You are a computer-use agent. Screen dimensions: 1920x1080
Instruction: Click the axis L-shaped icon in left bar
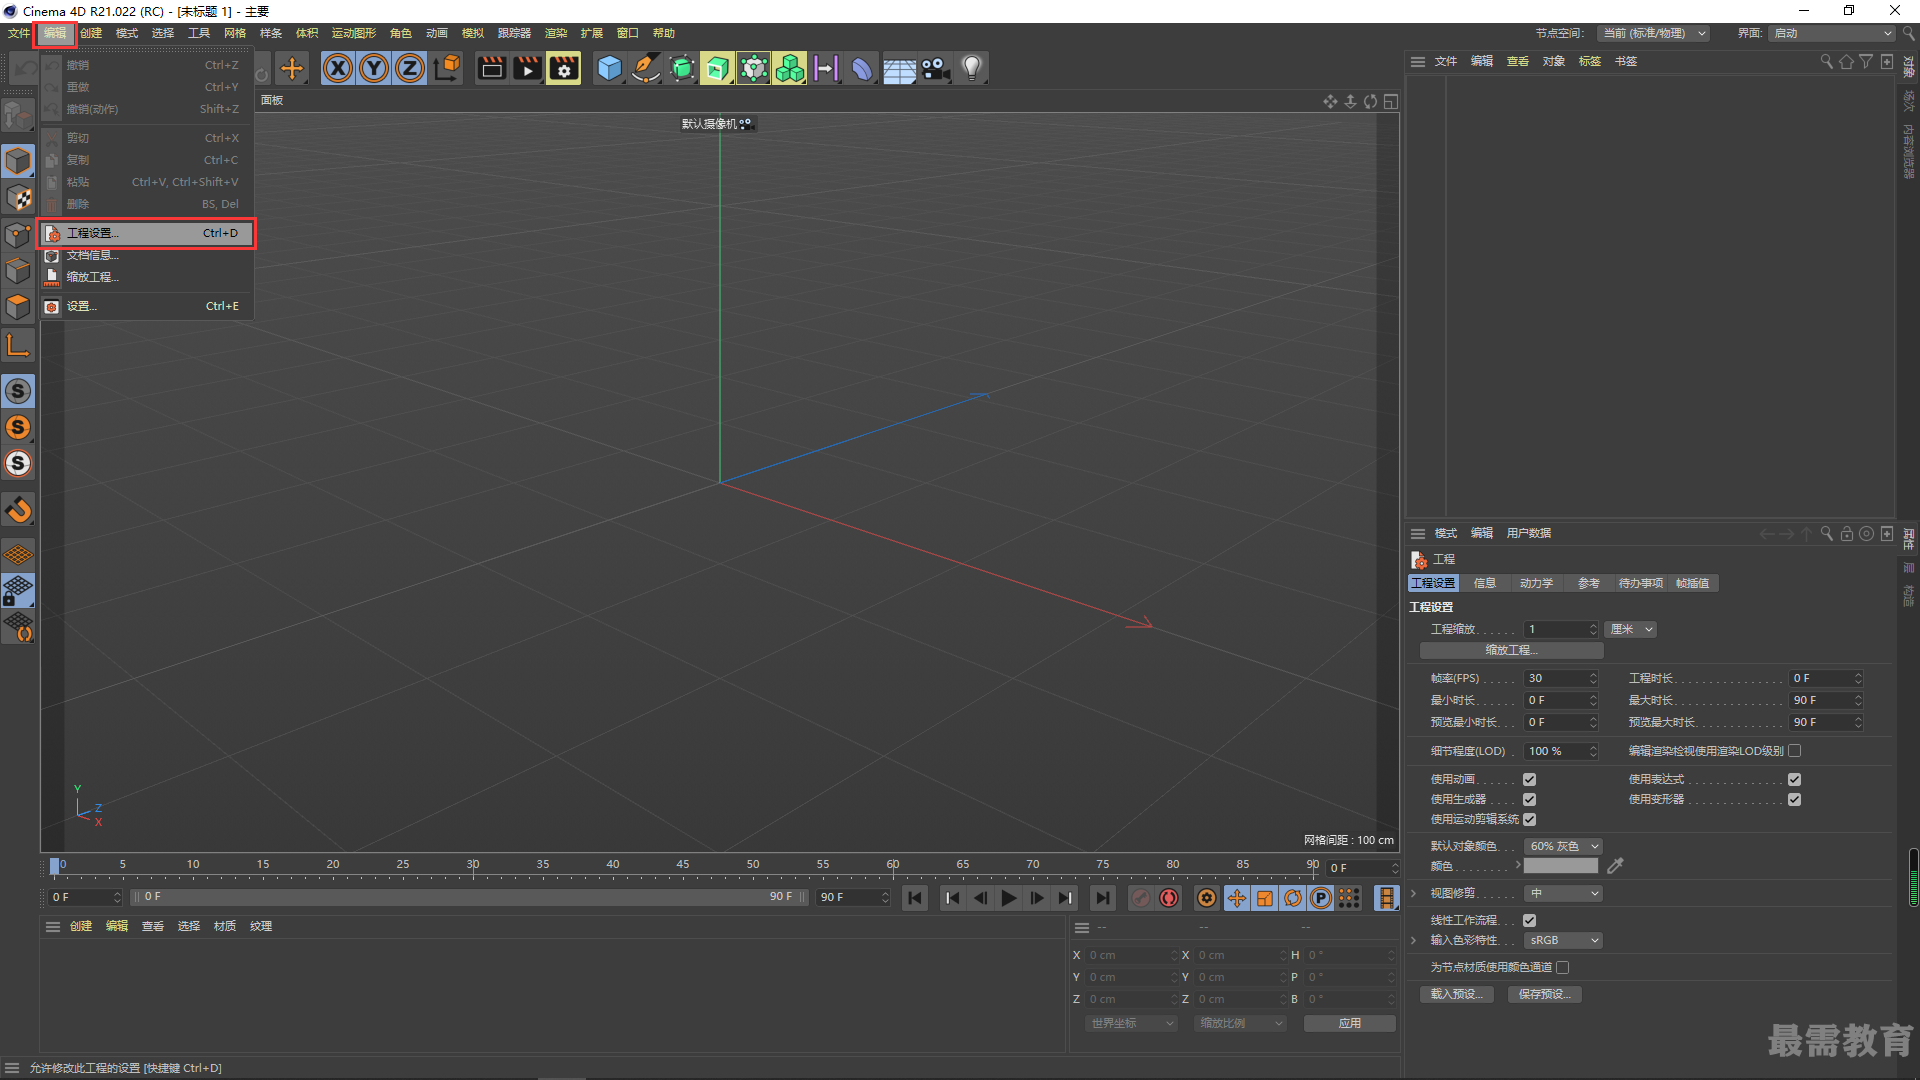coord(18,346)
